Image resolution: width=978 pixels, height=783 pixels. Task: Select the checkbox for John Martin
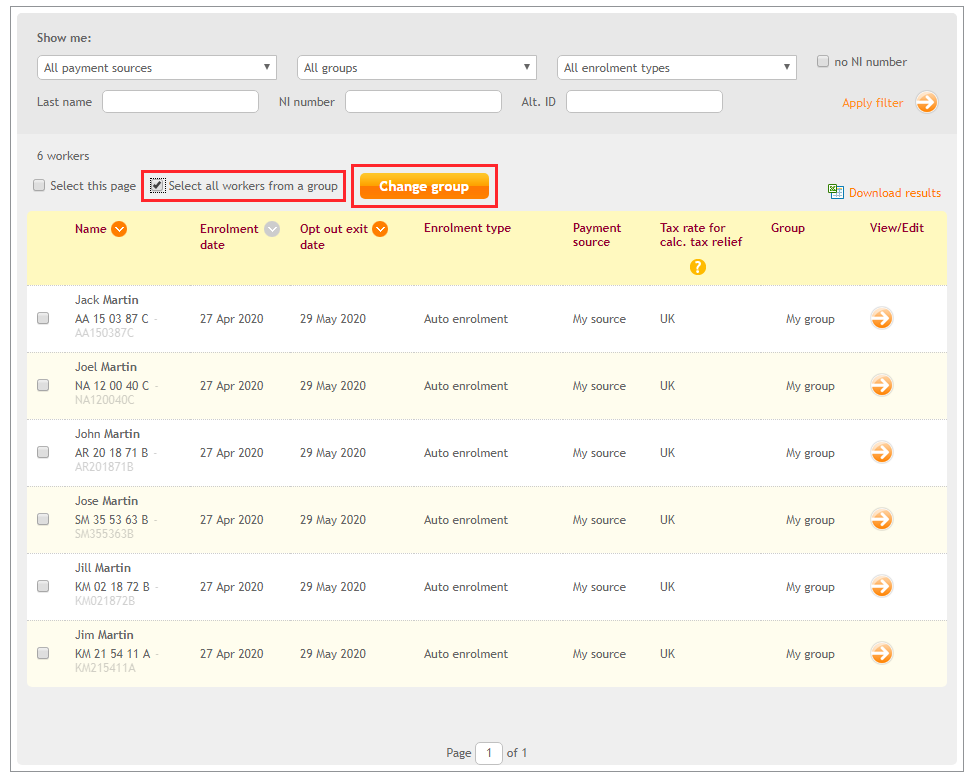click(43, 452)
